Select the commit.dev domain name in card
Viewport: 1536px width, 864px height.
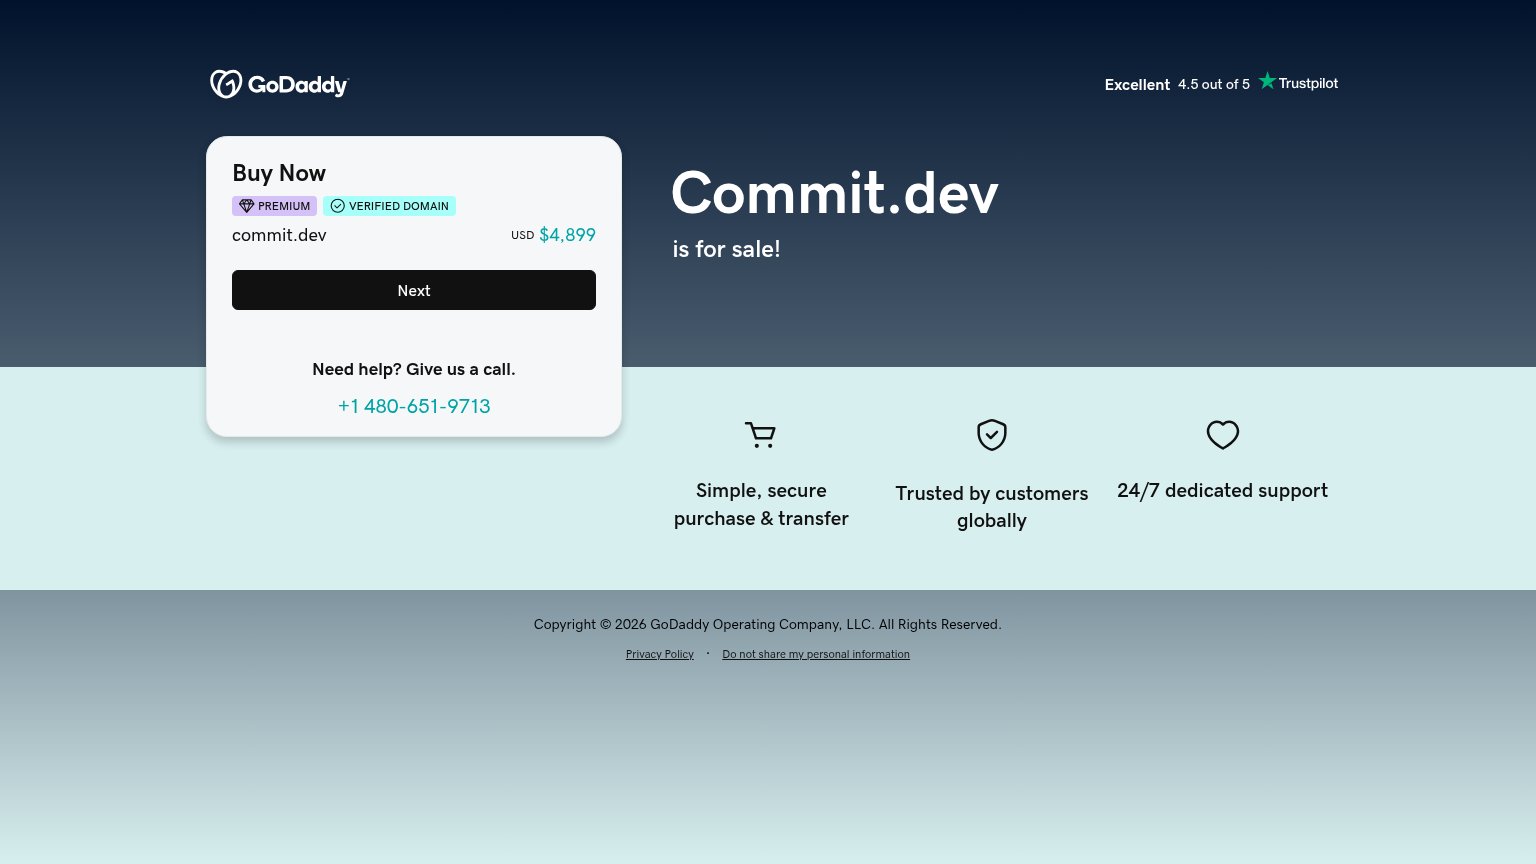(279, 235)
